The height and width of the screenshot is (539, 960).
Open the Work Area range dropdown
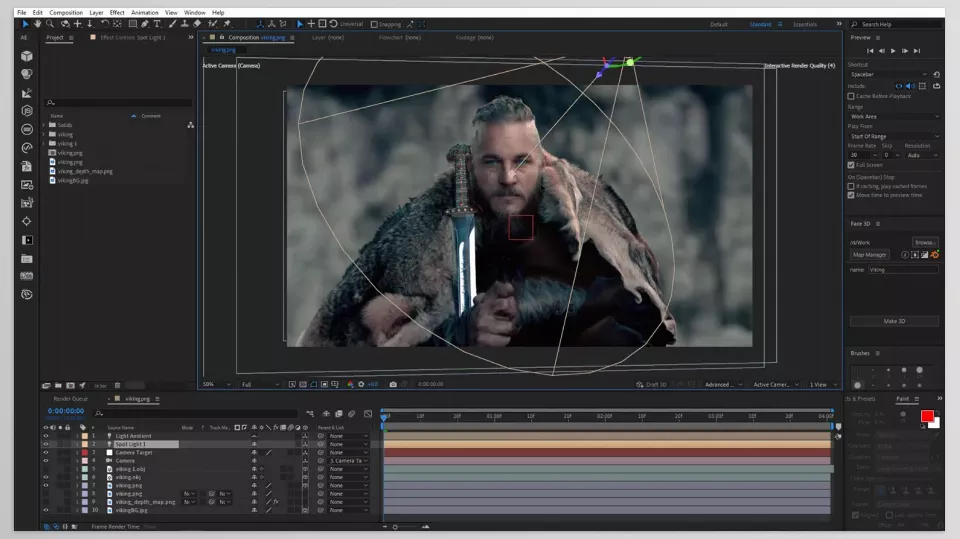894,116
